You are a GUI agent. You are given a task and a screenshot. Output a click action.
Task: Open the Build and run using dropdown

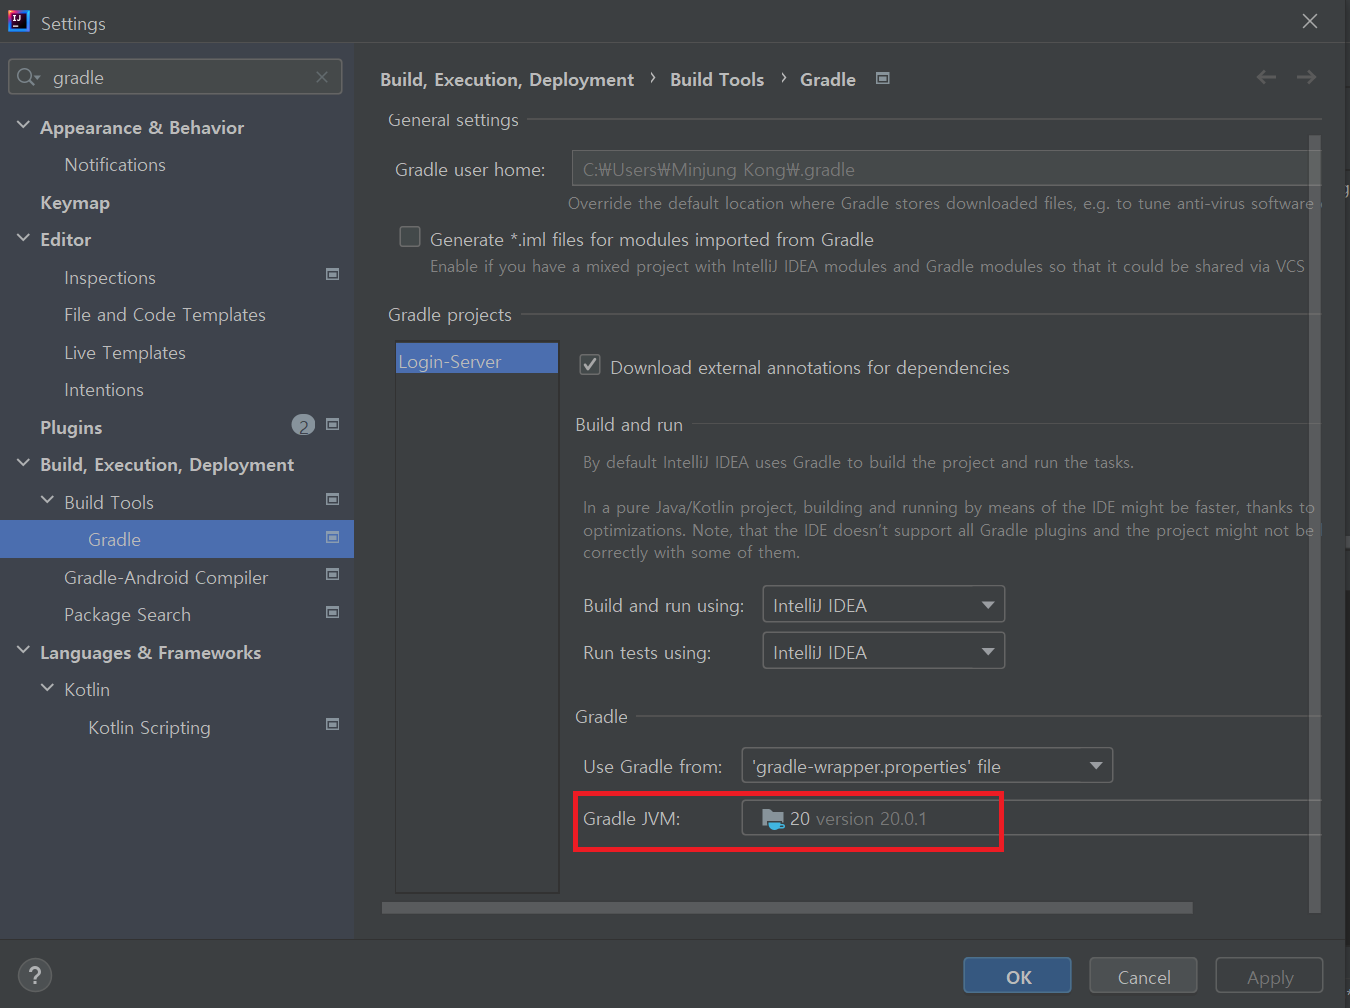[x=883, y=604]
